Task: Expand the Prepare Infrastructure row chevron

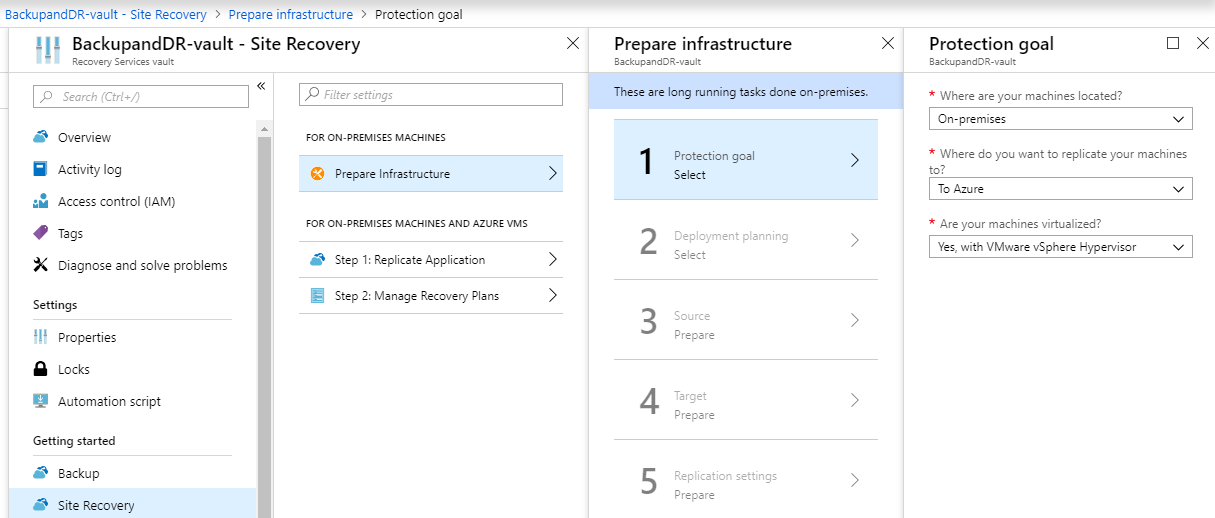Action: click(553, 174)
